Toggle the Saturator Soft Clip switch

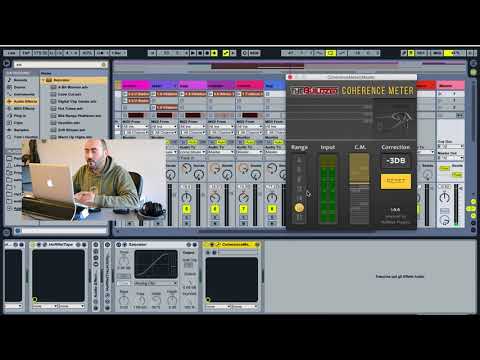pos(189,265)
